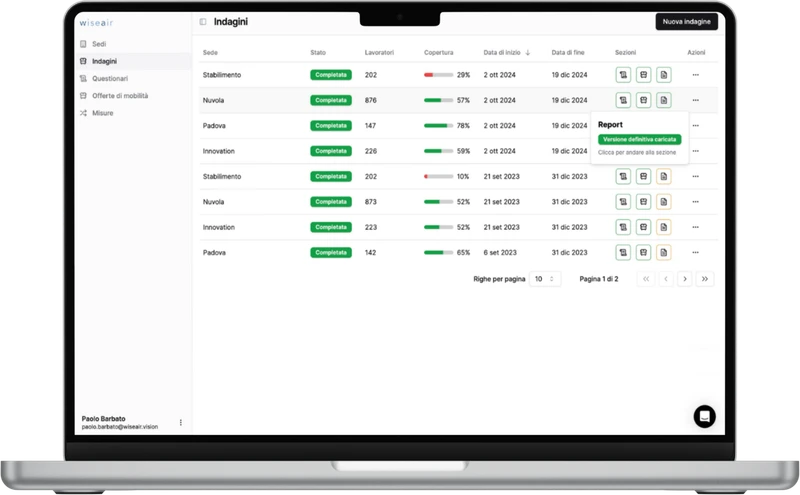
Task: Select the Copertura column header
Action: coord(438,53)
